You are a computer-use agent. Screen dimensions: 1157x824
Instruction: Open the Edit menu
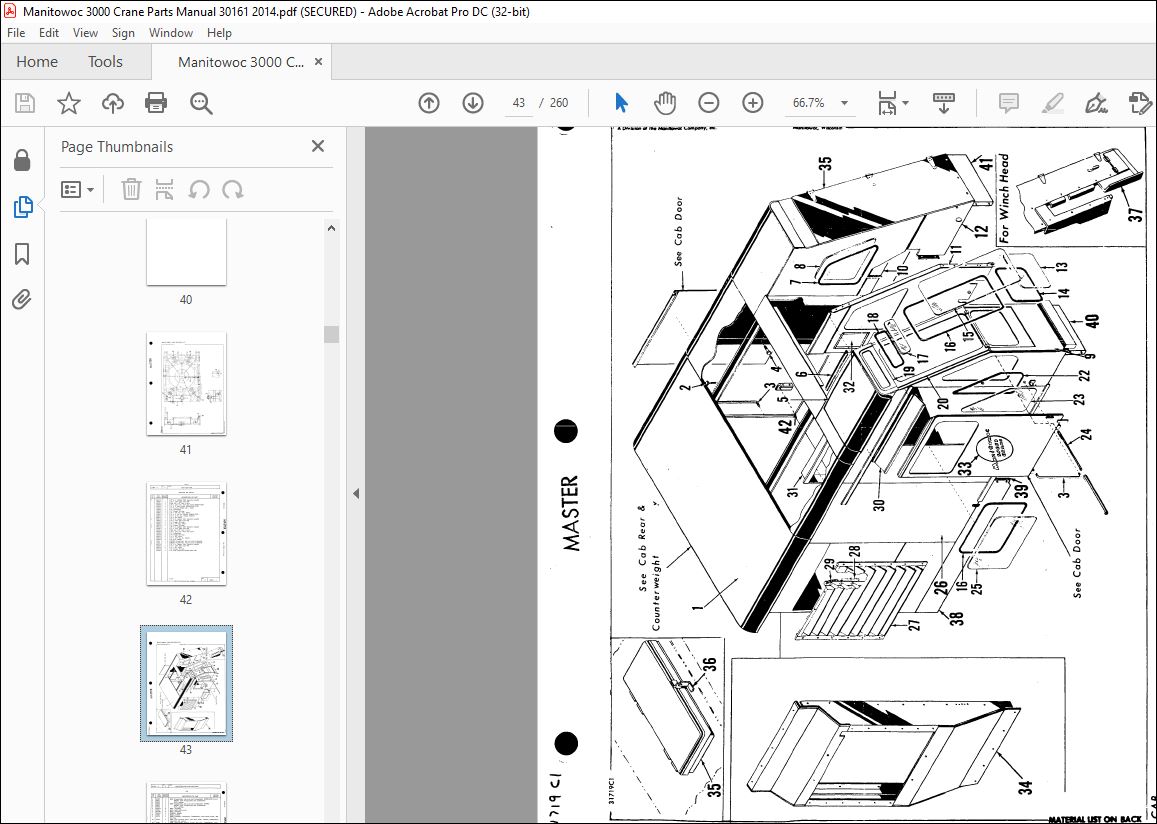(49, 32)
